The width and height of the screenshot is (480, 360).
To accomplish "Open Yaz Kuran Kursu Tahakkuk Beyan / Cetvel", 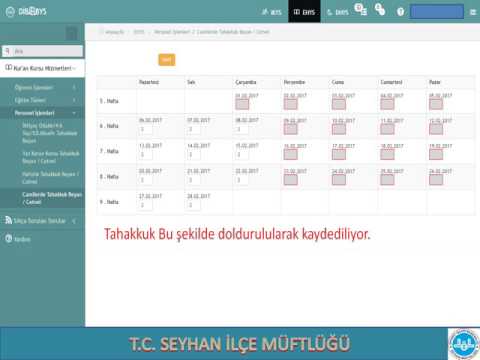I will point(51,157).
